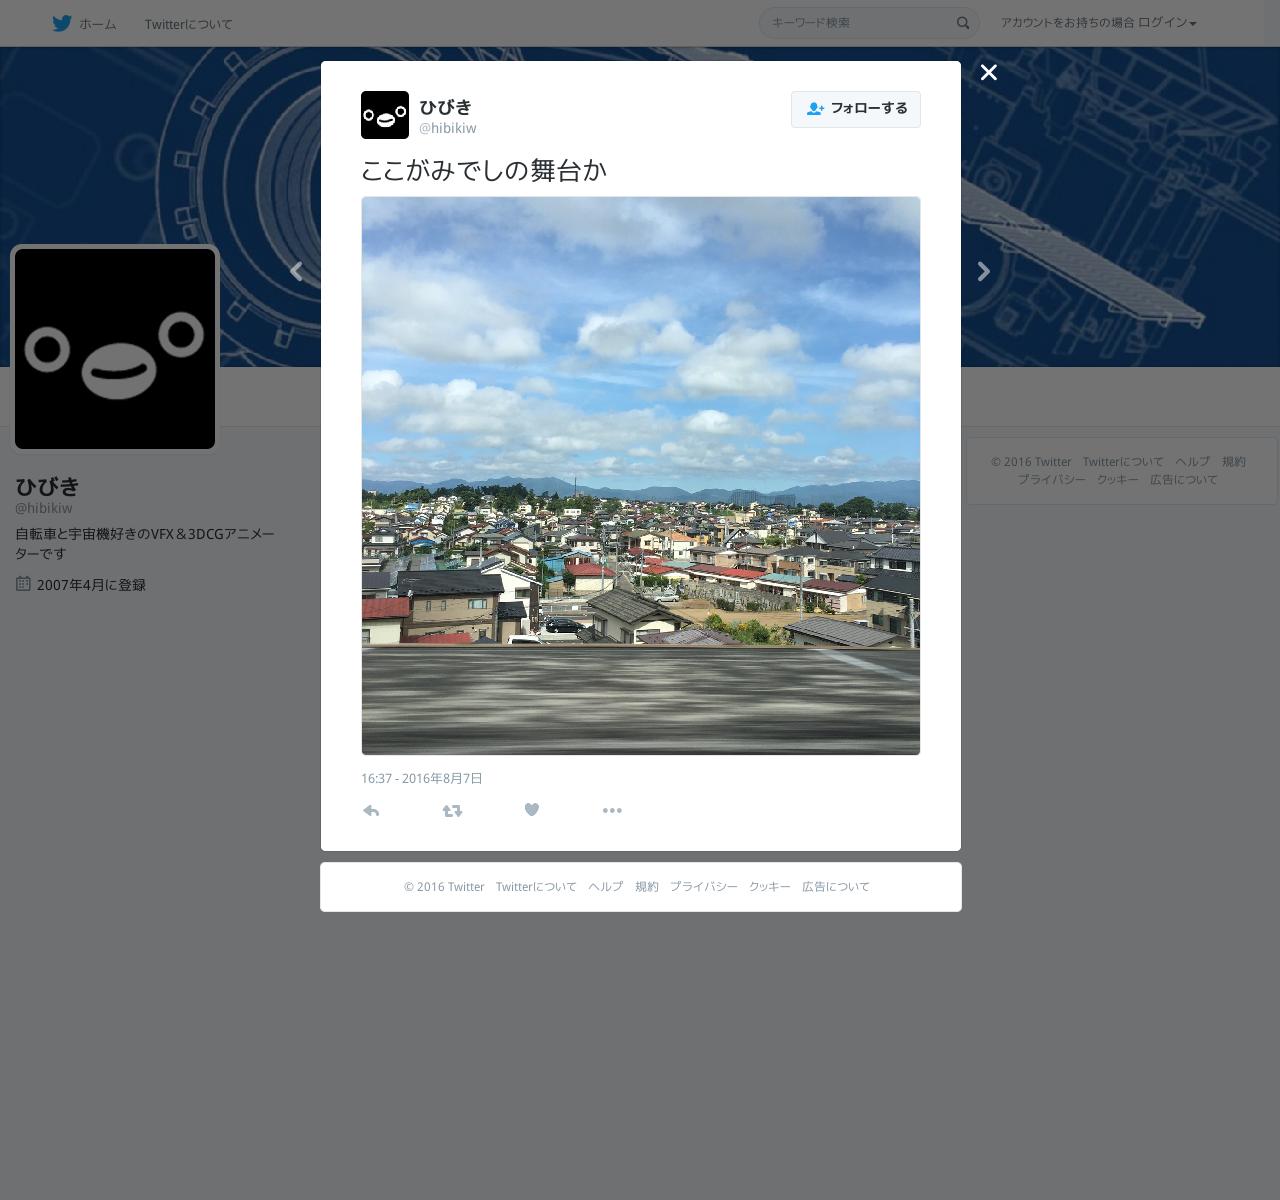Image resolution: width=1280 pixels, height=1200 pixels.
Task: Open ヘルプ link in overlay footer
Action: click(x=606, y=887)
